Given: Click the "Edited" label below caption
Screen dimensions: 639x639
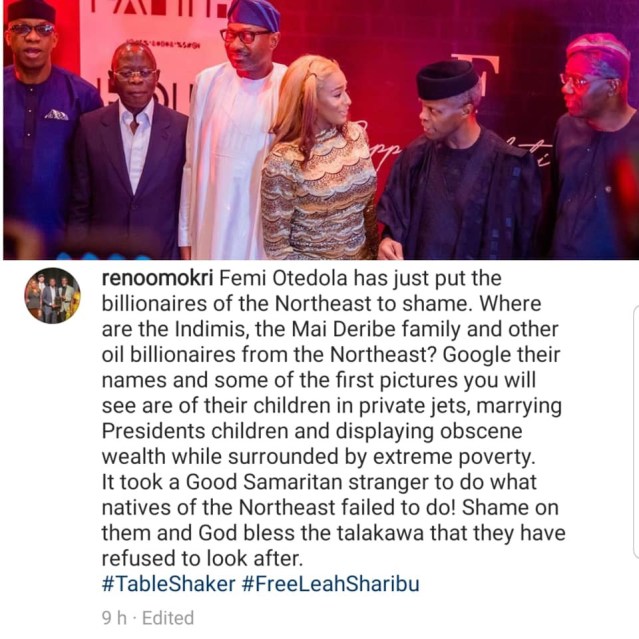Looking at the screenshot, I should click(x=168, y=618).
